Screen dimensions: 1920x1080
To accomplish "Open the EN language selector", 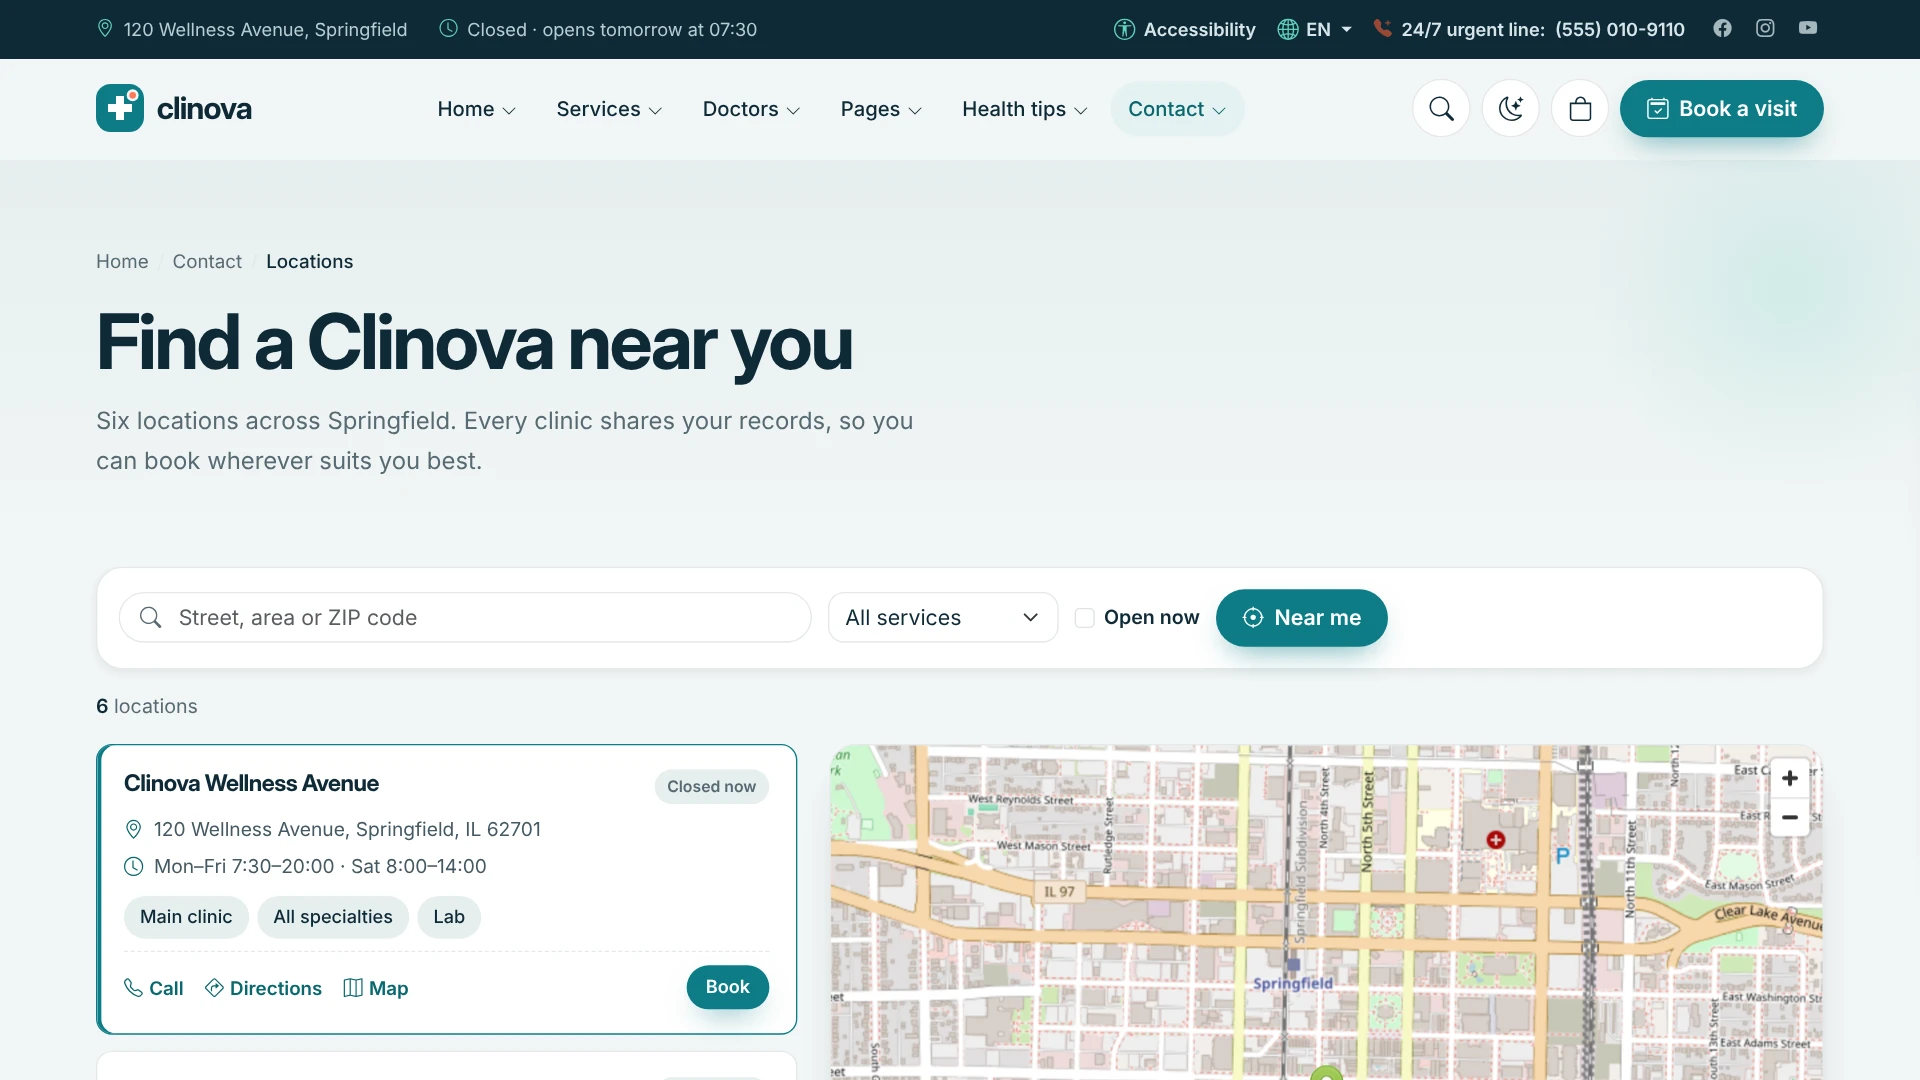I will coord(1315,29).
